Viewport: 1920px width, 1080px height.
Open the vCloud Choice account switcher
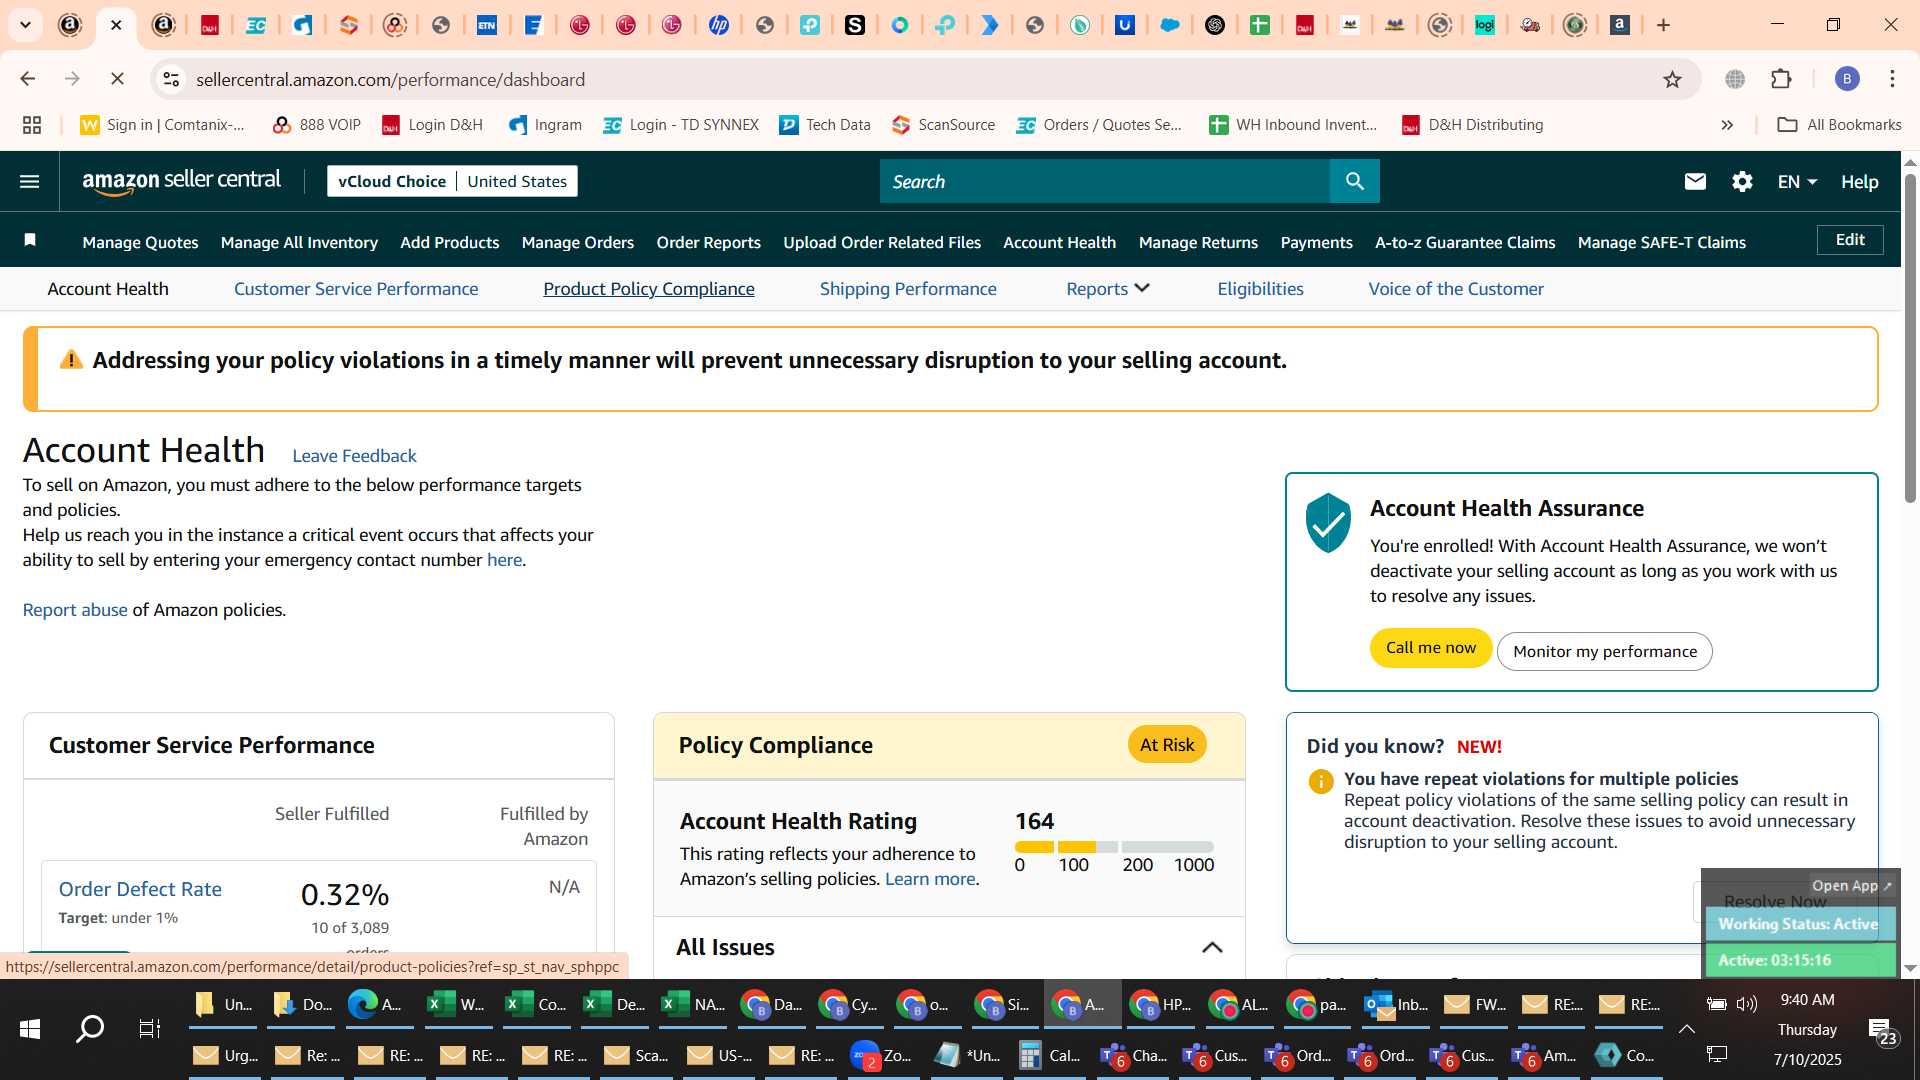point(452,181)
